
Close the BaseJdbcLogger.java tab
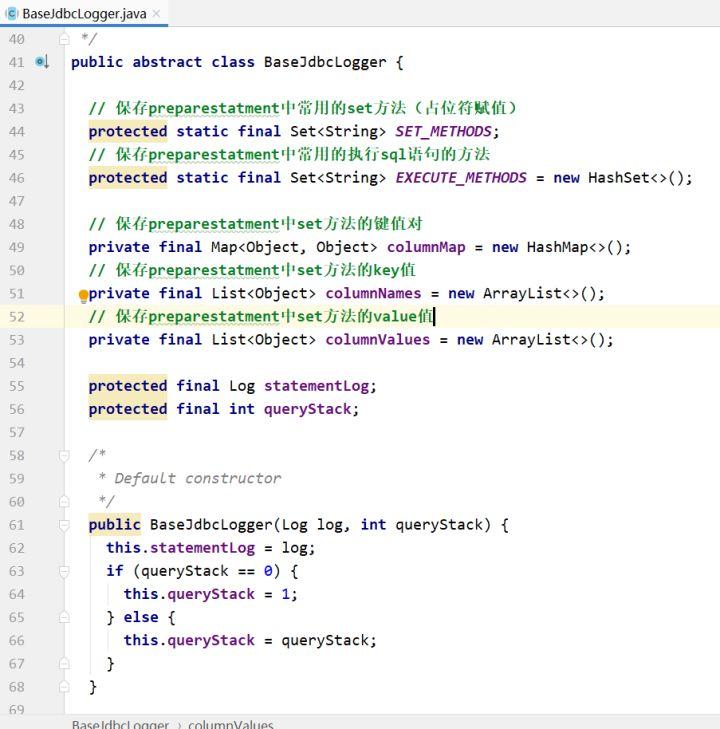coord(156,14)
